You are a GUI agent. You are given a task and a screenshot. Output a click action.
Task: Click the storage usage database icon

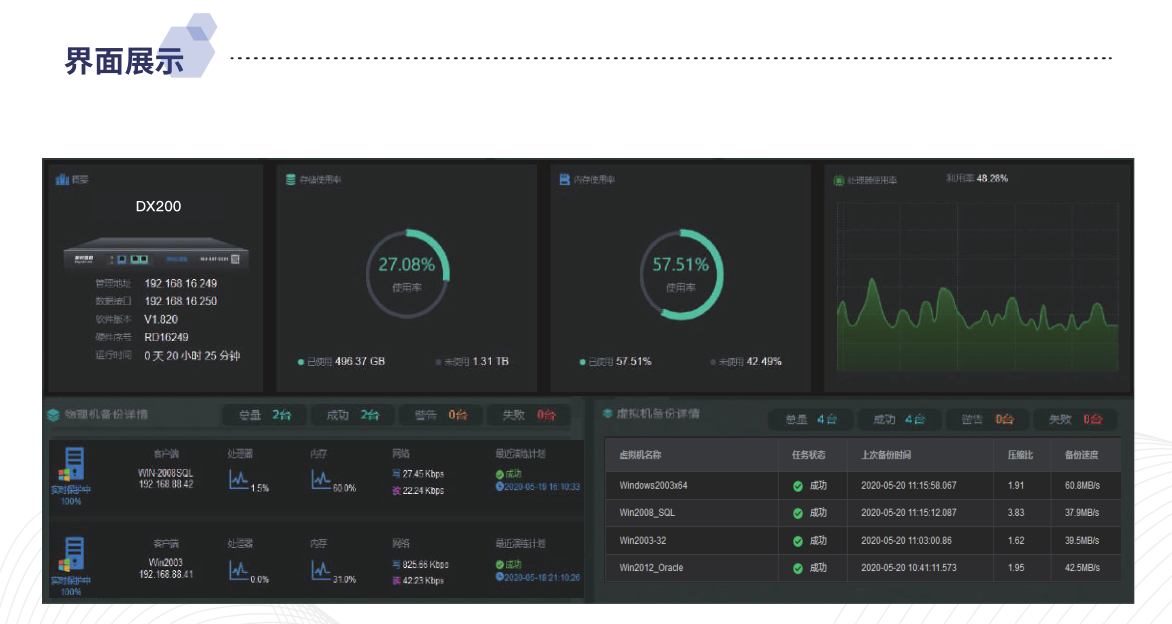[x=291, y=180]
